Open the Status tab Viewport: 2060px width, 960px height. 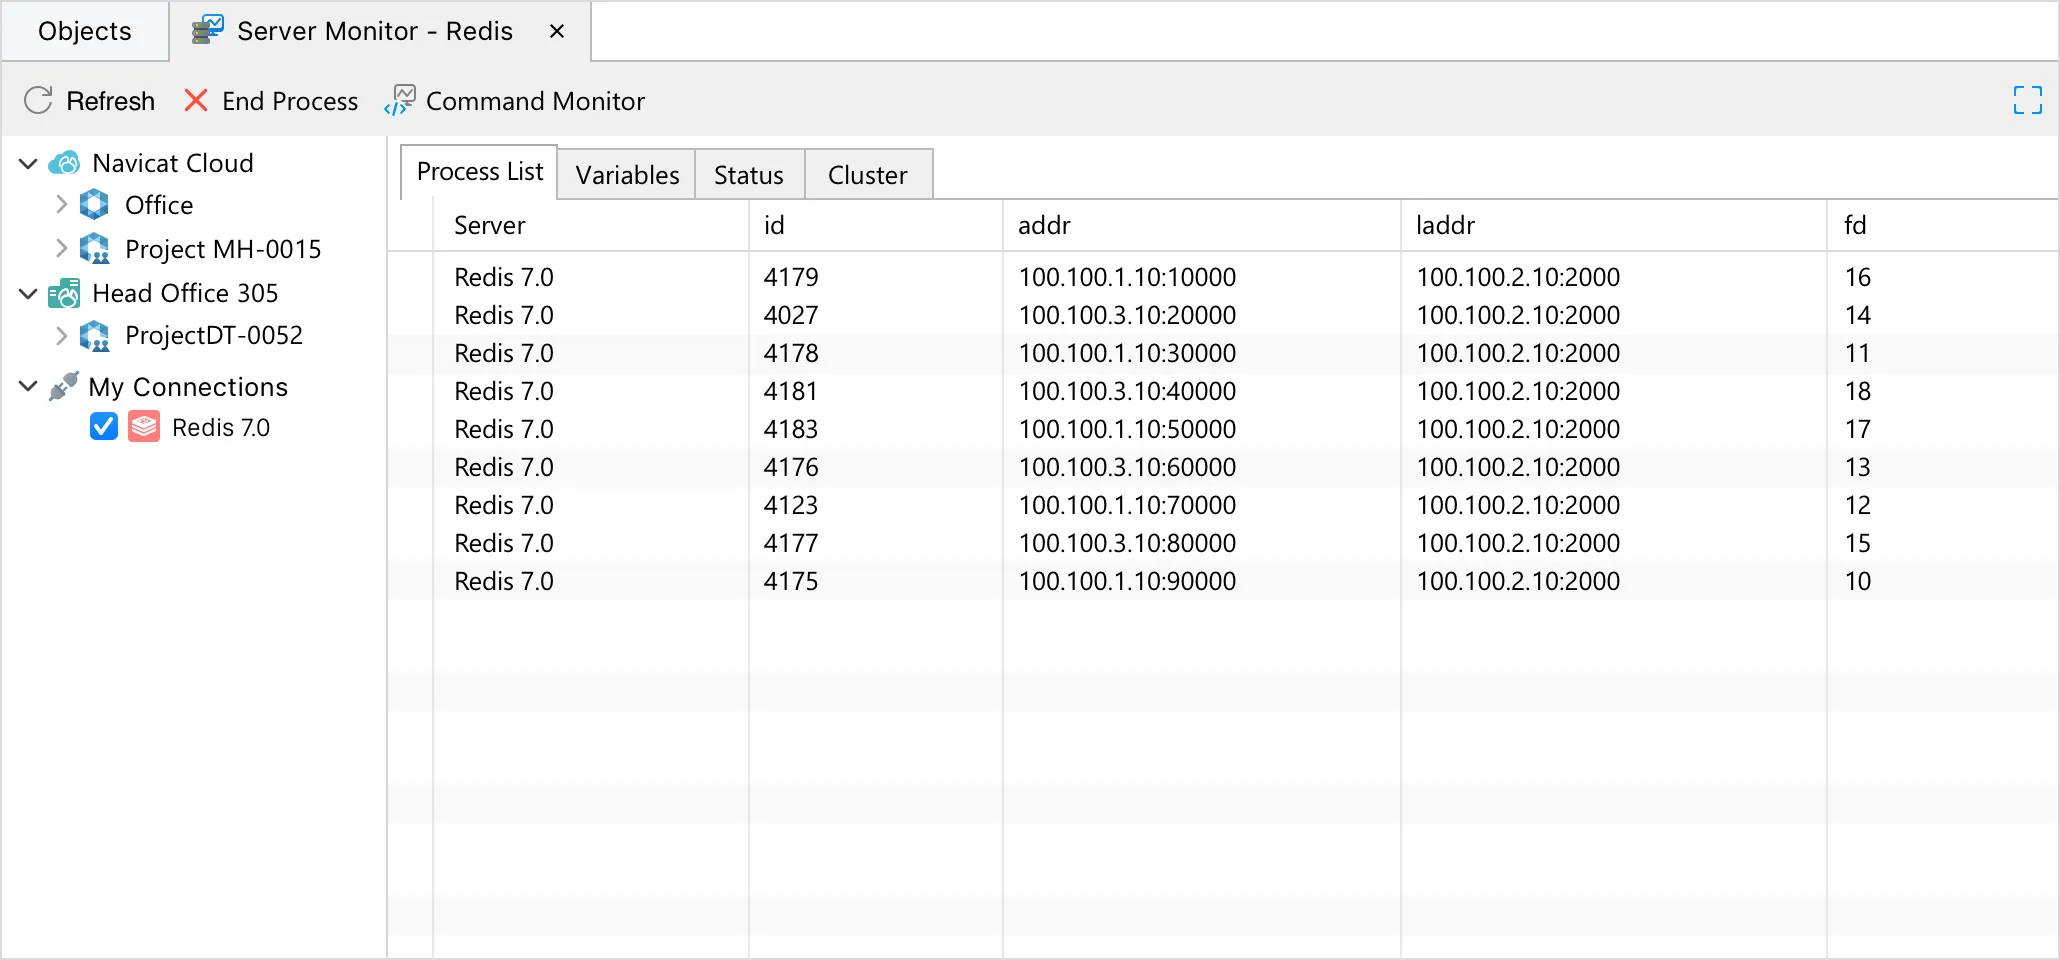click(749, 175)
